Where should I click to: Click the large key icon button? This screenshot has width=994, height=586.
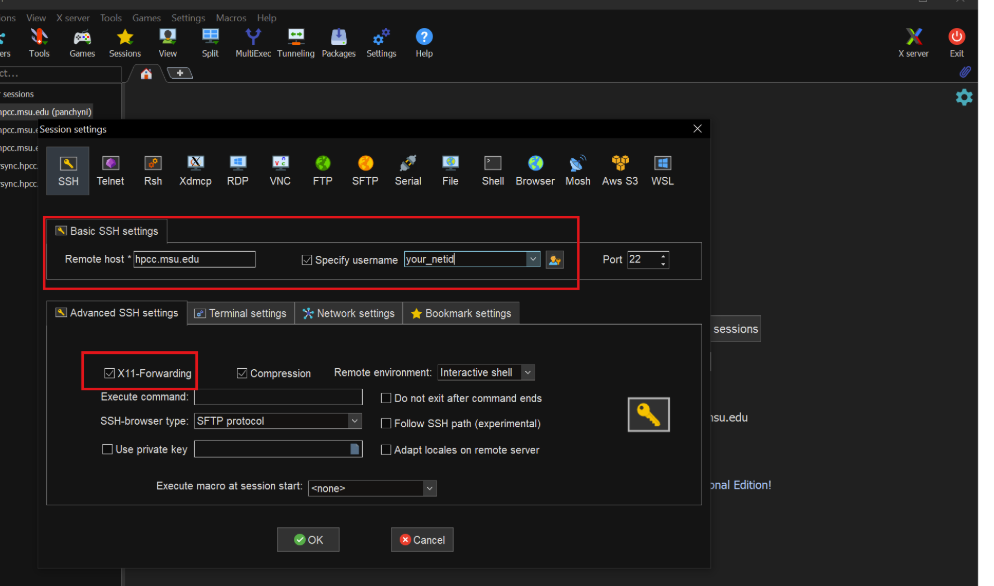(x=649, y=415)
